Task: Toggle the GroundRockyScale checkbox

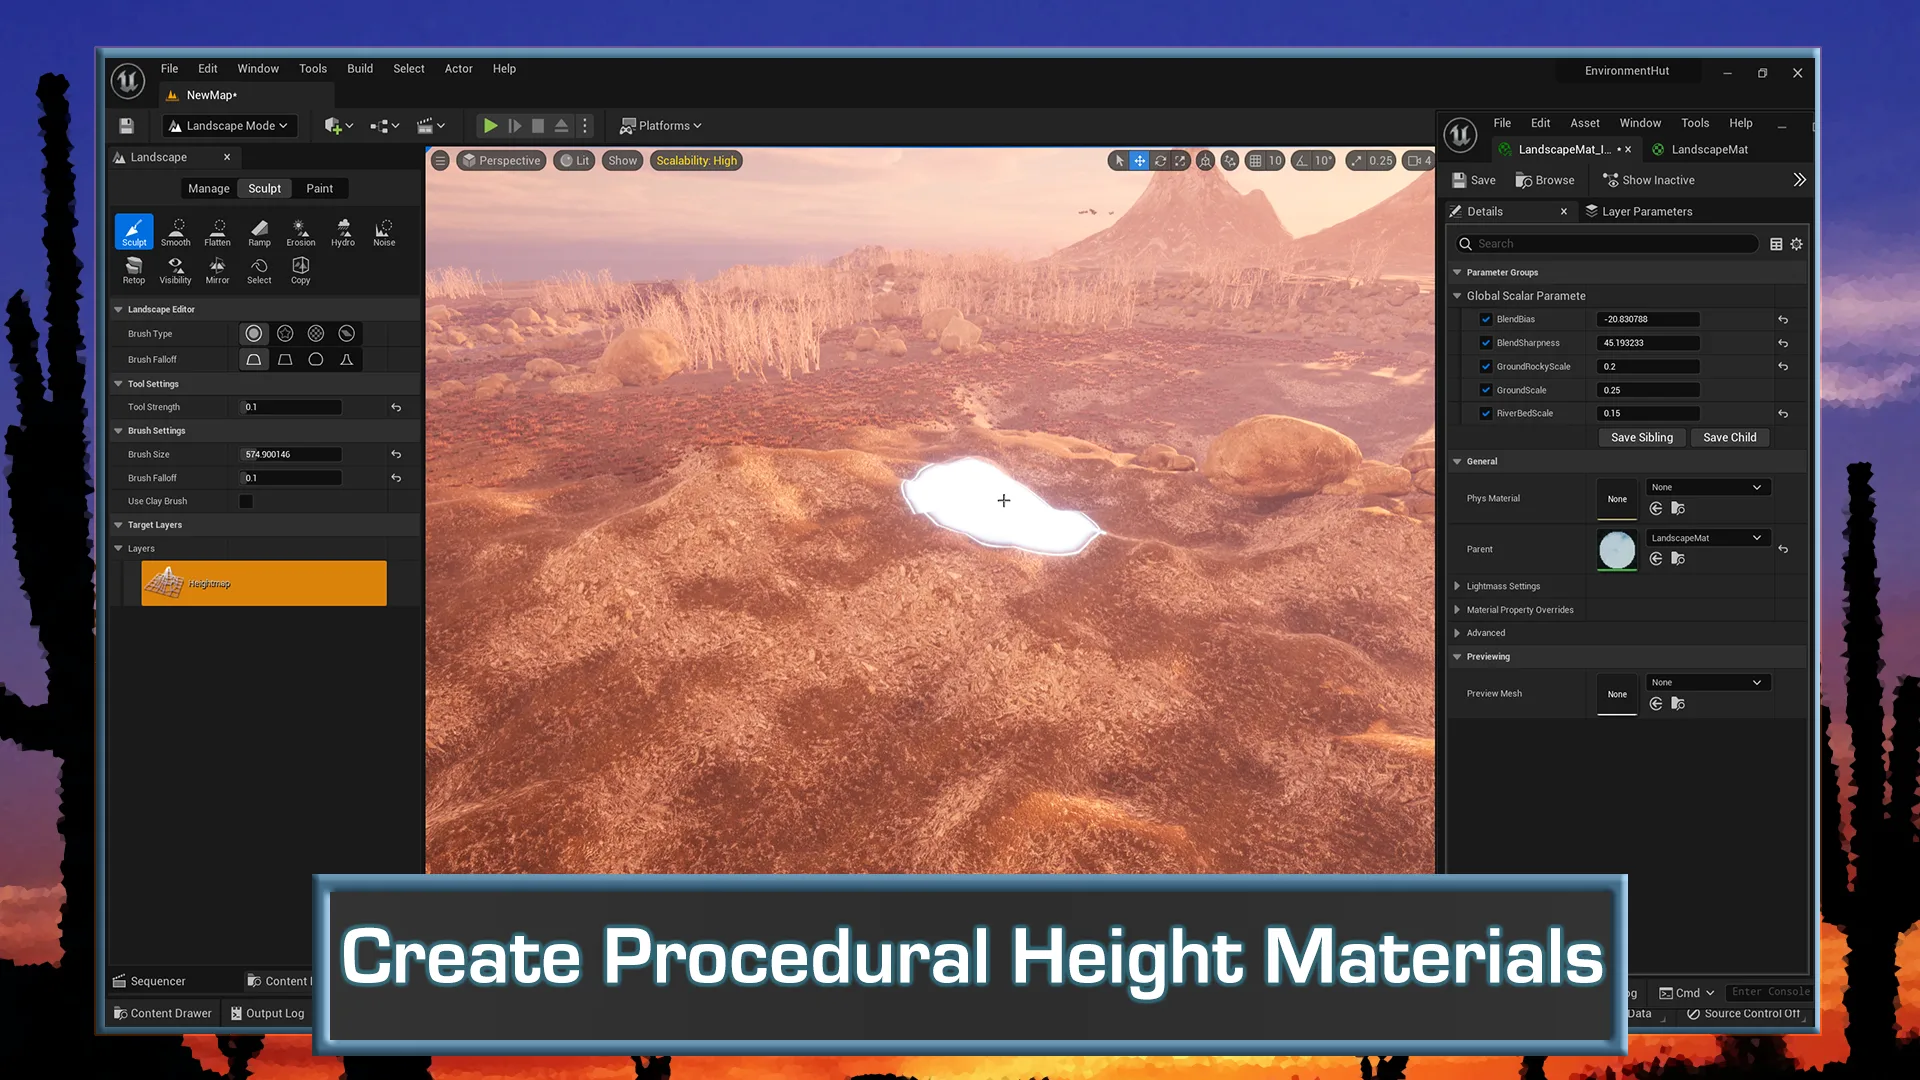Action: click(1486, 367)
